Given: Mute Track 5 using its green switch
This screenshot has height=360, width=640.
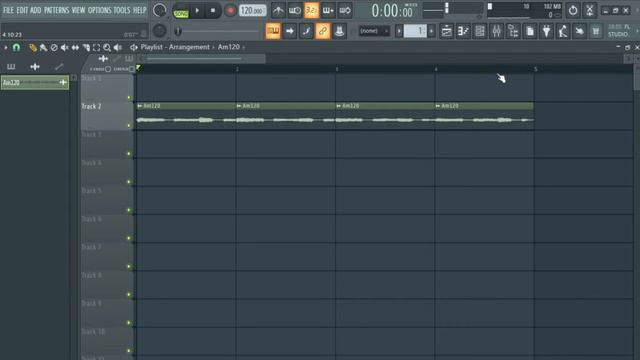Looking at the screenshot, I should (129, 210).
